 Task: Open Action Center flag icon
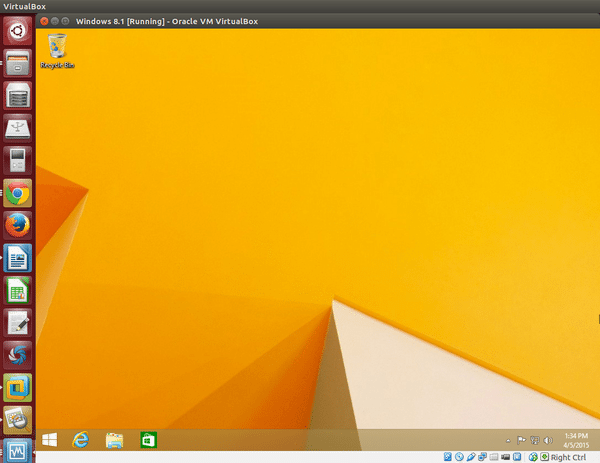pos(521,440)
